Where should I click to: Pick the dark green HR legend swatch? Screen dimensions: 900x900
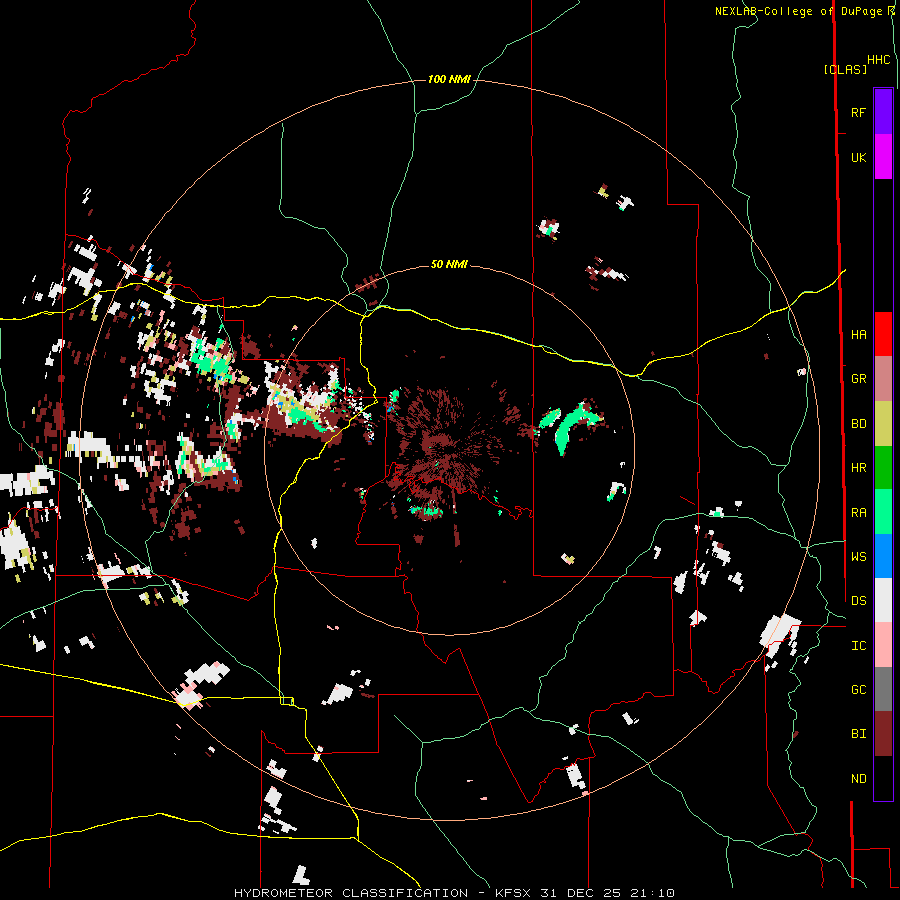coord(883,468)
